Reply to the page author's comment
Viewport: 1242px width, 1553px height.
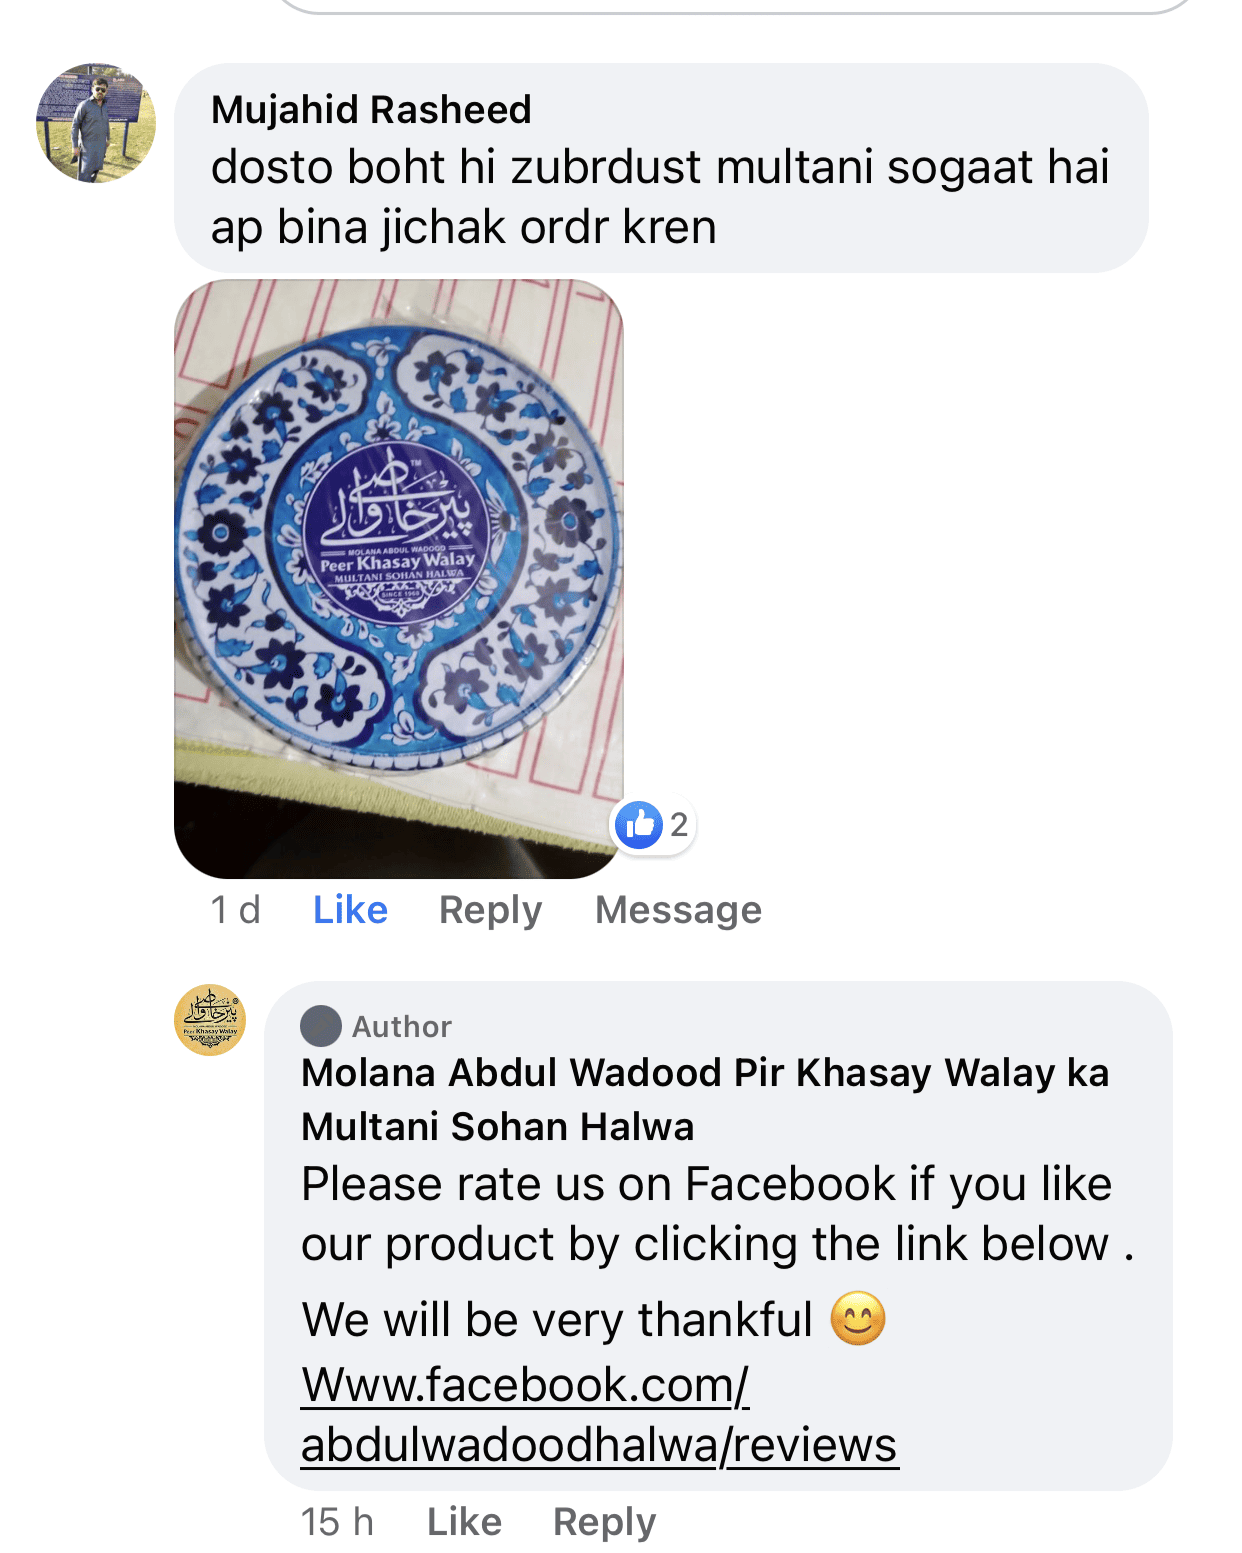pos(604,1522)
